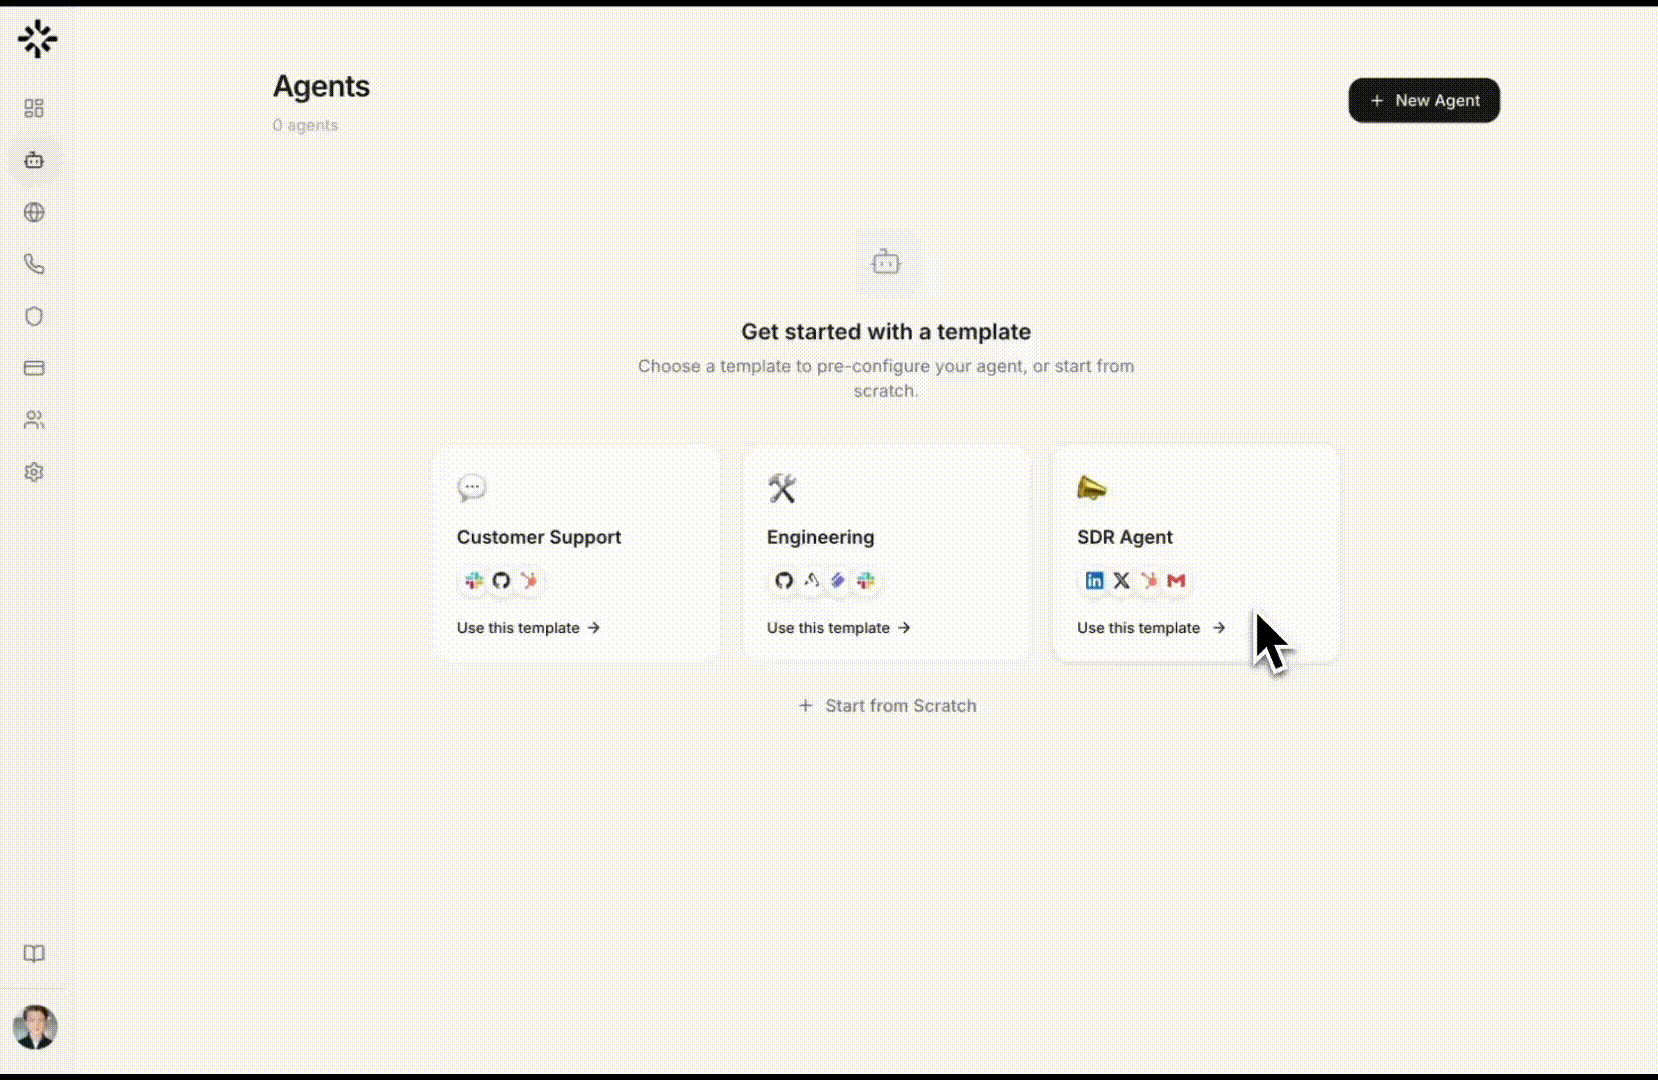Image resolution: width=1658 pixels, height=1080 pixels.
Task: Click the Agents page heading
Action: point(321,87)
